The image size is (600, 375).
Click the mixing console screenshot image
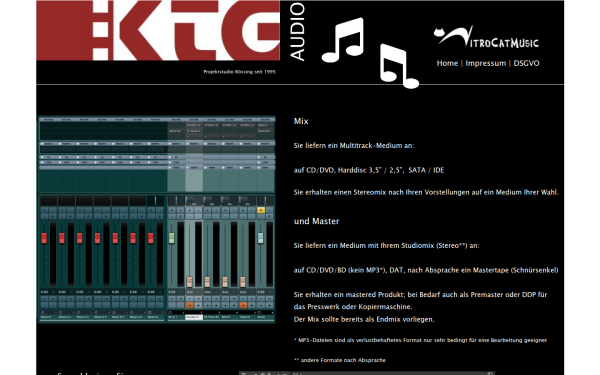click(157, 219)
